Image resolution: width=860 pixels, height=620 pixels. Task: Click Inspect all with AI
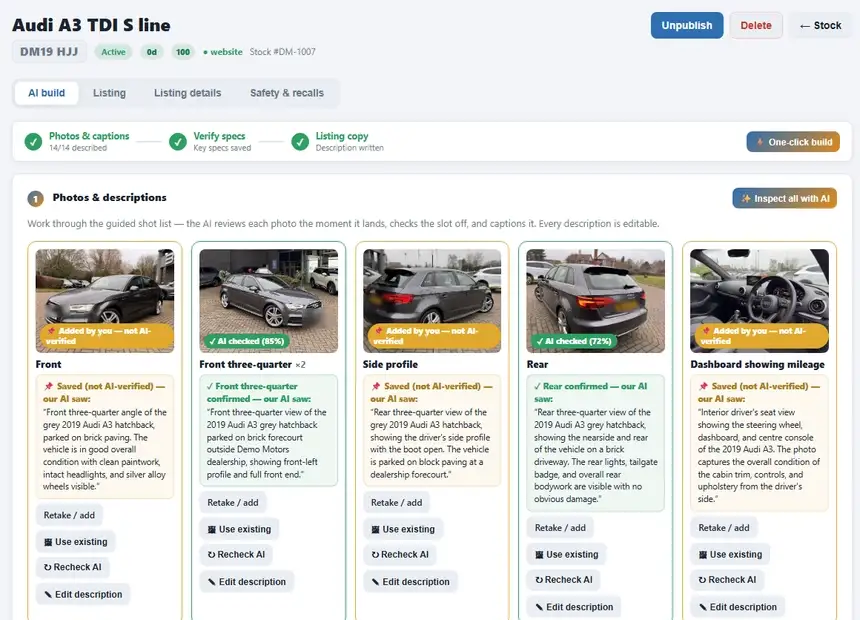[784, 199]
